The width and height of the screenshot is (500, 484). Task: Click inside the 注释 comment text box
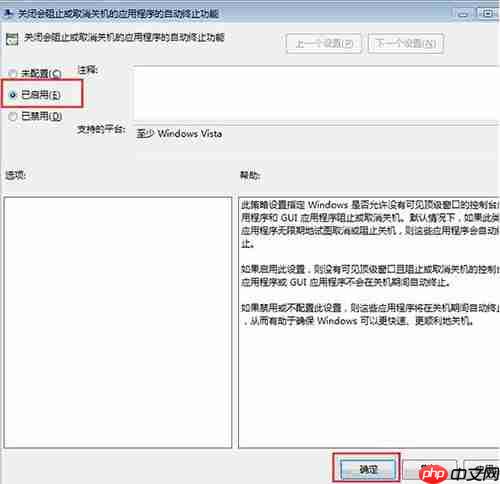click(x=316, y=94)
